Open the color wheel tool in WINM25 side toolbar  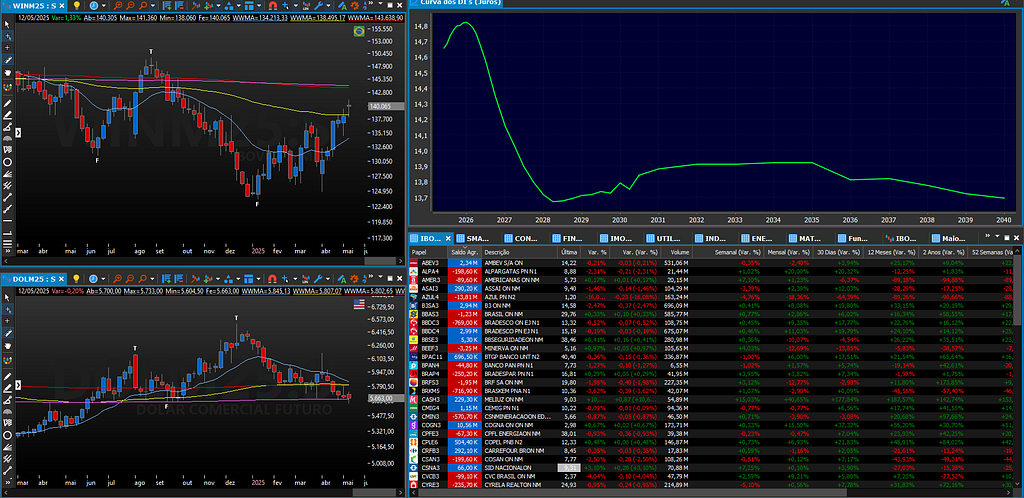point(8,87)
